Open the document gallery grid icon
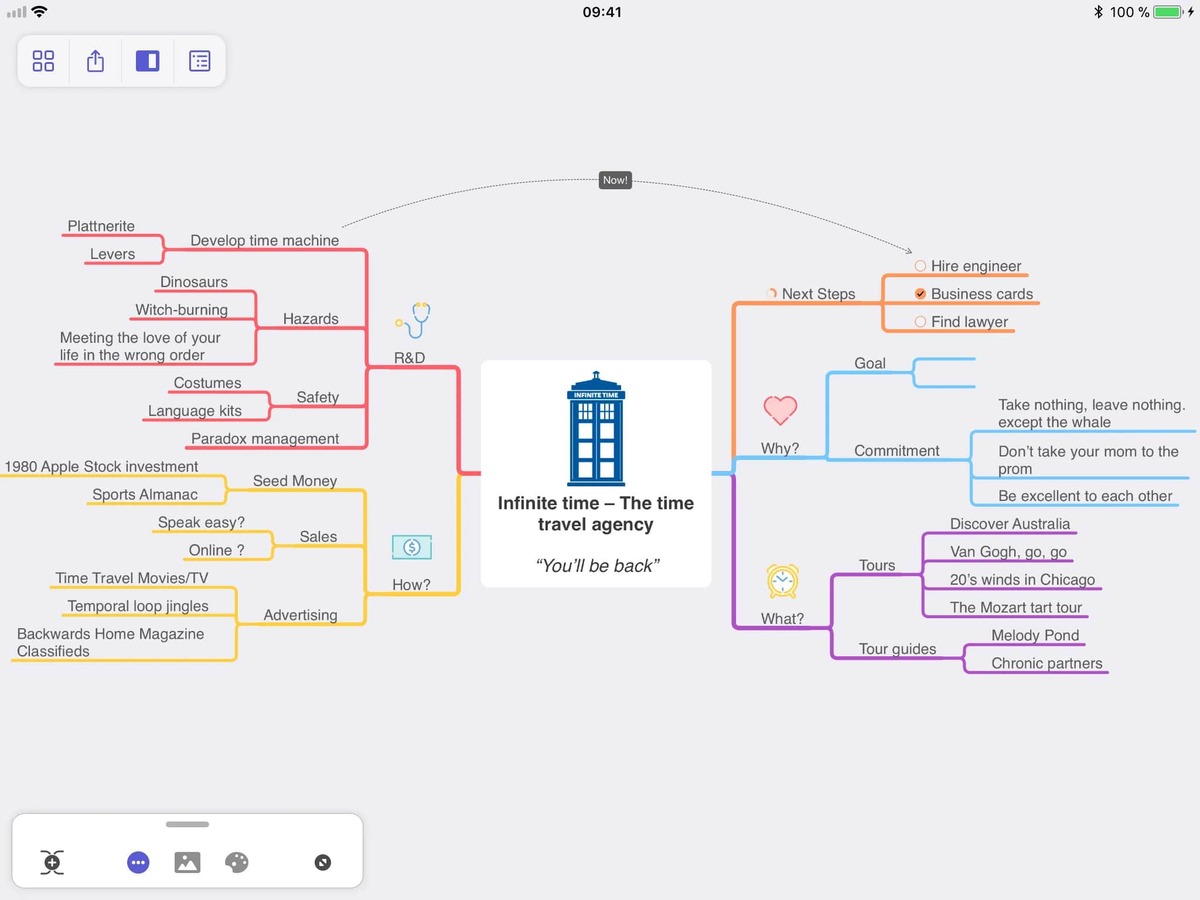 [x=43, y=61]
